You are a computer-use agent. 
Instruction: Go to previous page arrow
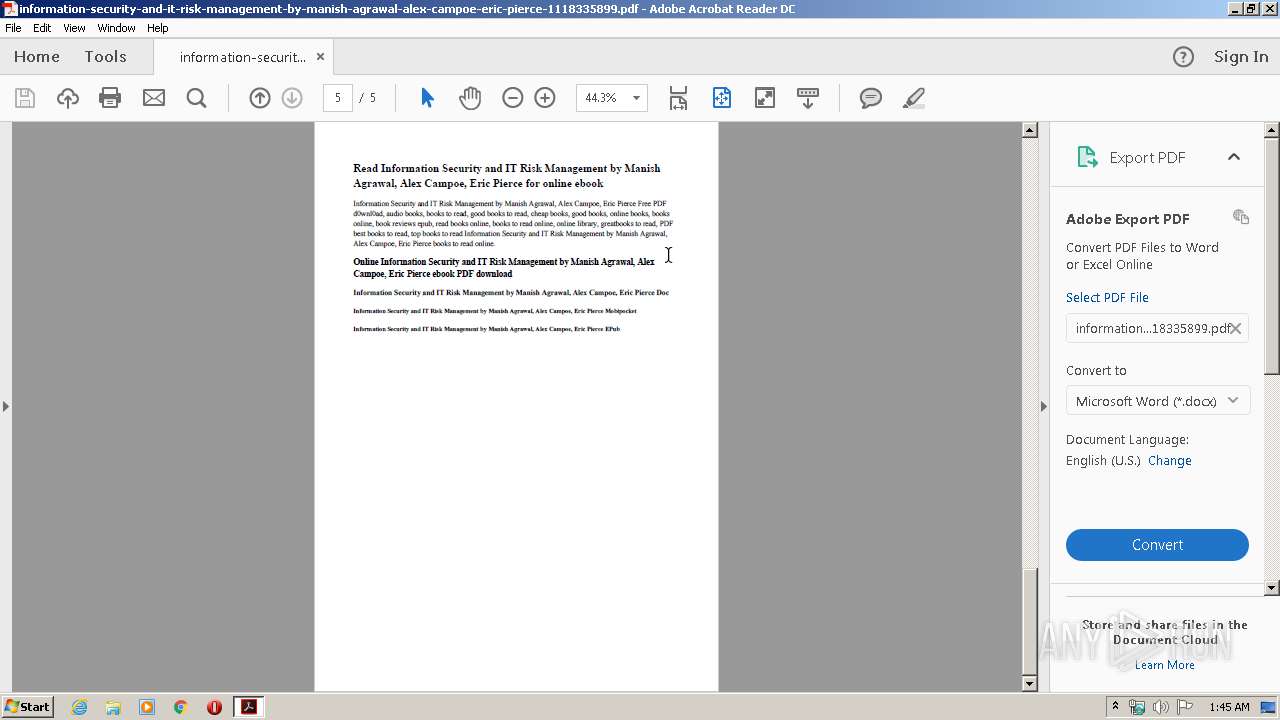pyautogui.click(x=260, y=98)
